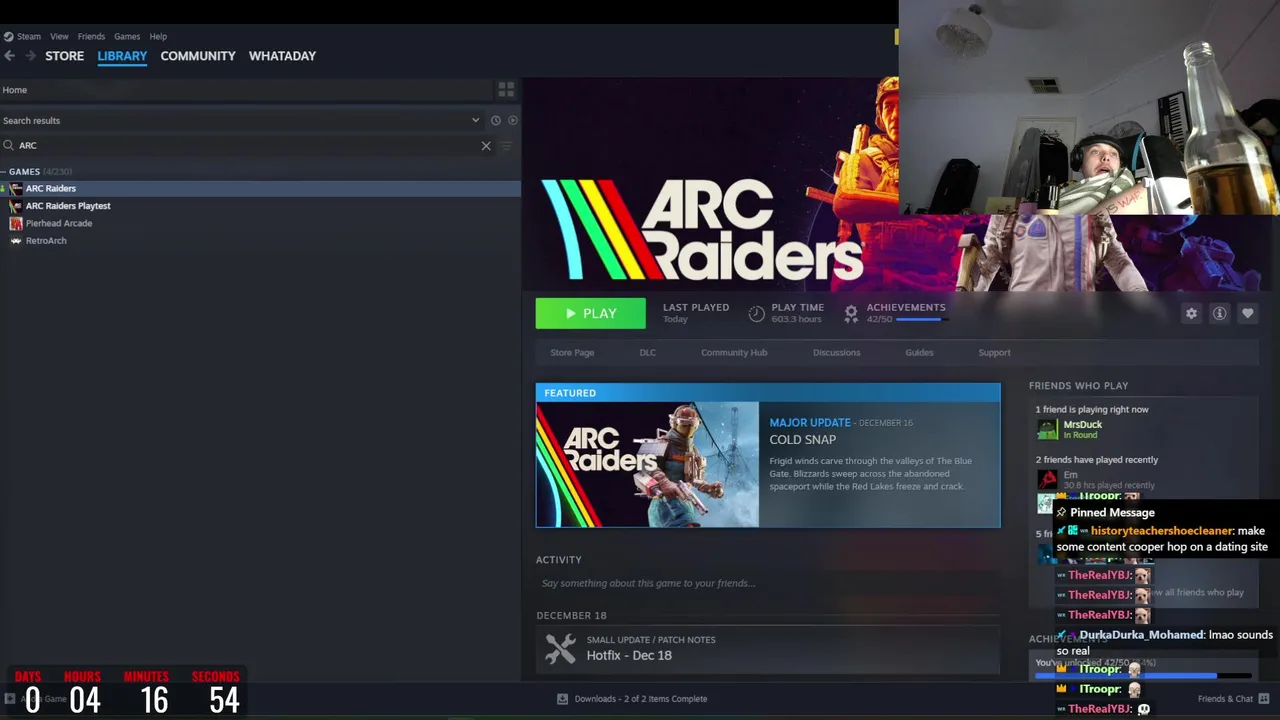Open MrsDuck friend avatar

pos(1047,429)
